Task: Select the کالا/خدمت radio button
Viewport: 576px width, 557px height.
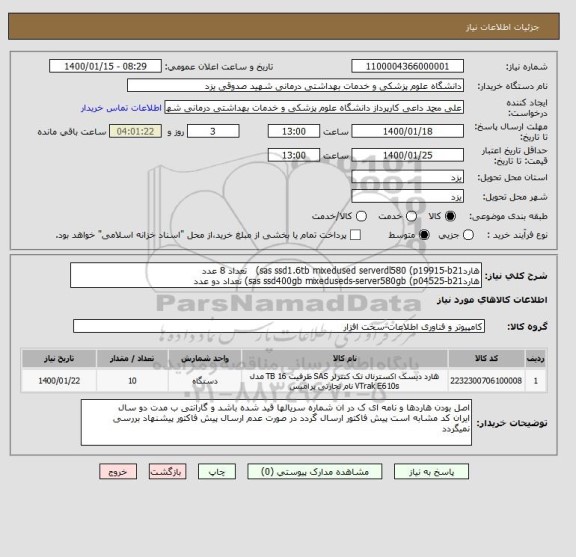Action: pos(361,216)
